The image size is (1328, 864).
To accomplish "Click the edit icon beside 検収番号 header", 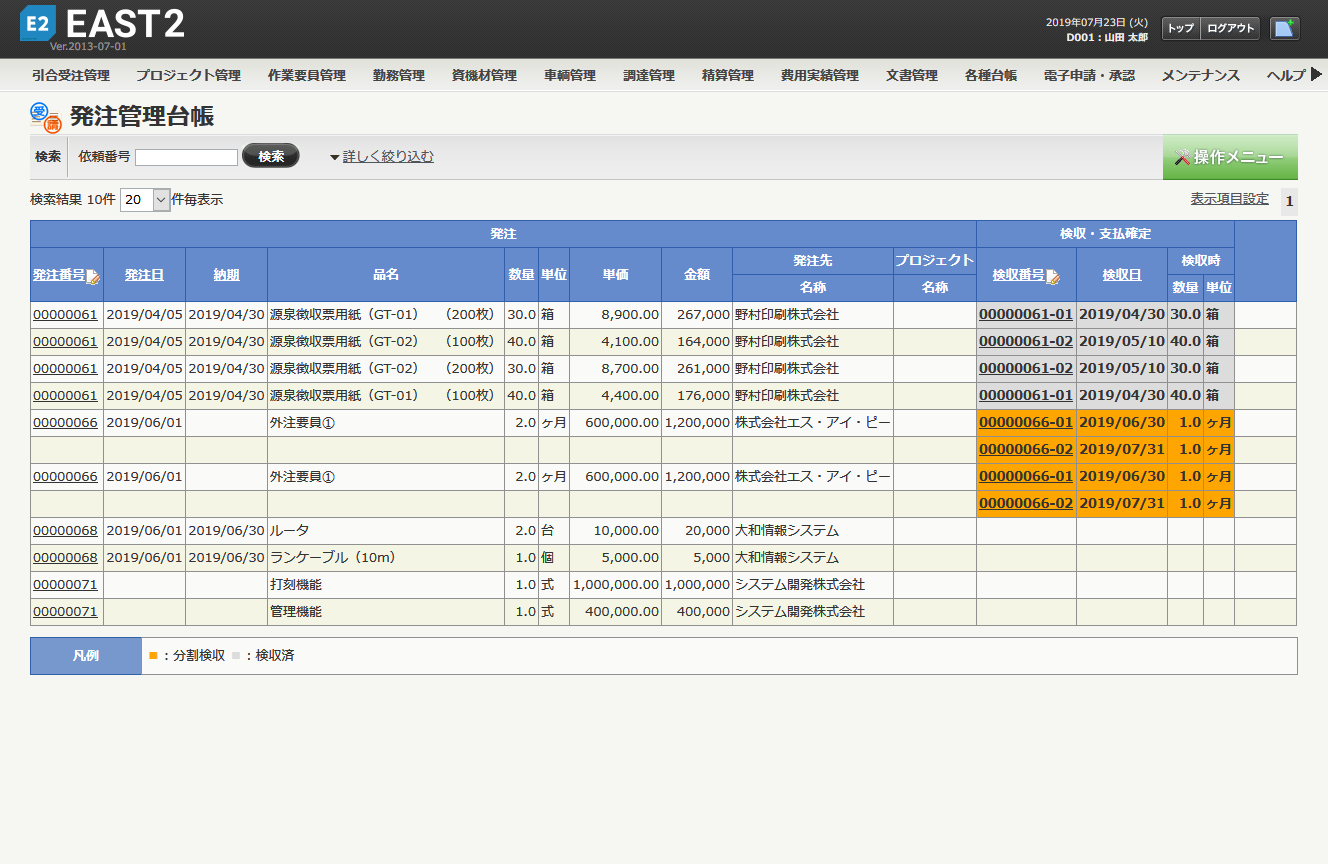I will (1054, 277).
